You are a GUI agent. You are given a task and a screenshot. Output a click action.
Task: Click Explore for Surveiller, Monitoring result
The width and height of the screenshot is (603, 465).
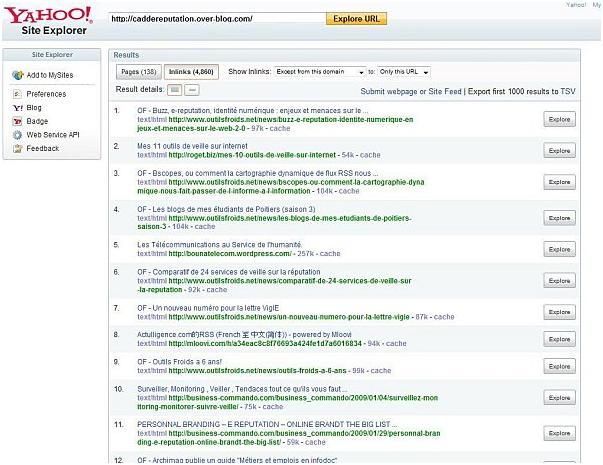click(x=560, y=398)
